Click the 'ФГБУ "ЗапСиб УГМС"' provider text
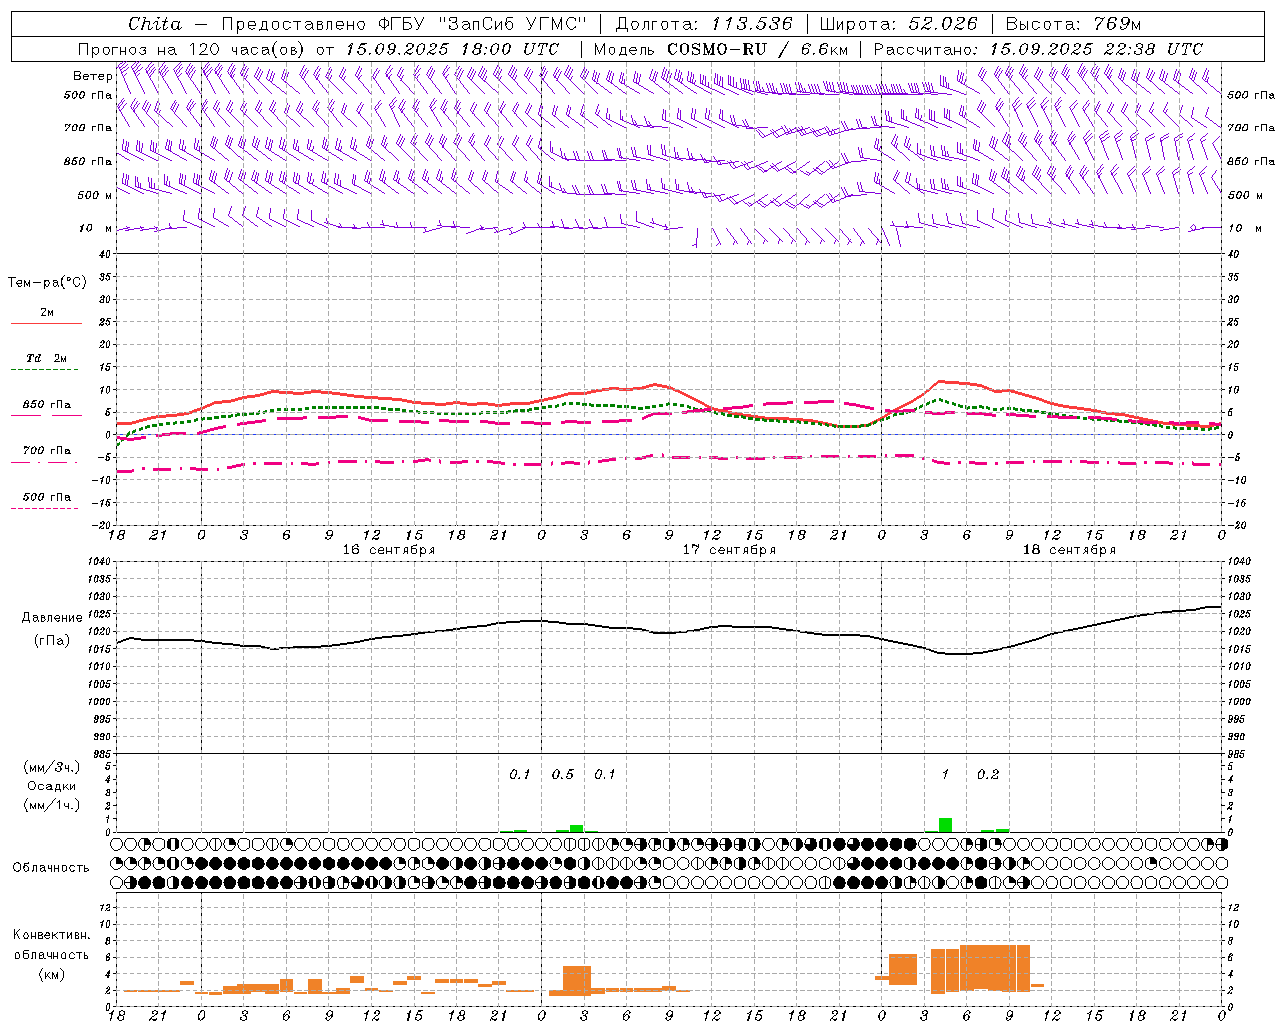Viewport: 1280px width, 1024px height. 483,24
